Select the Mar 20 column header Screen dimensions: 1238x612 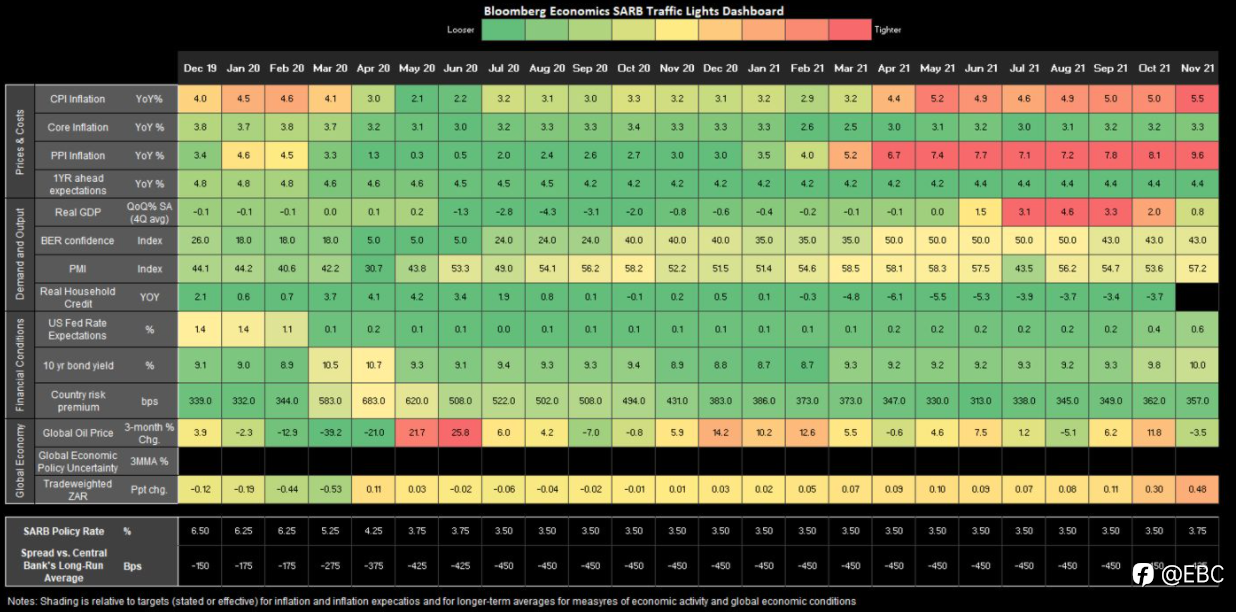pos(330,68)
